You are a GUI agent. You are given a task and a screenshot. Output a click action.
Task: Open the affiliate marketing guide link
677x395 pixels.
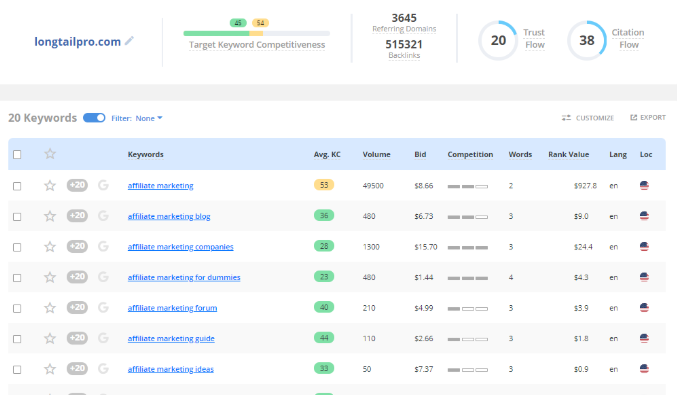[x=171, y=339]
